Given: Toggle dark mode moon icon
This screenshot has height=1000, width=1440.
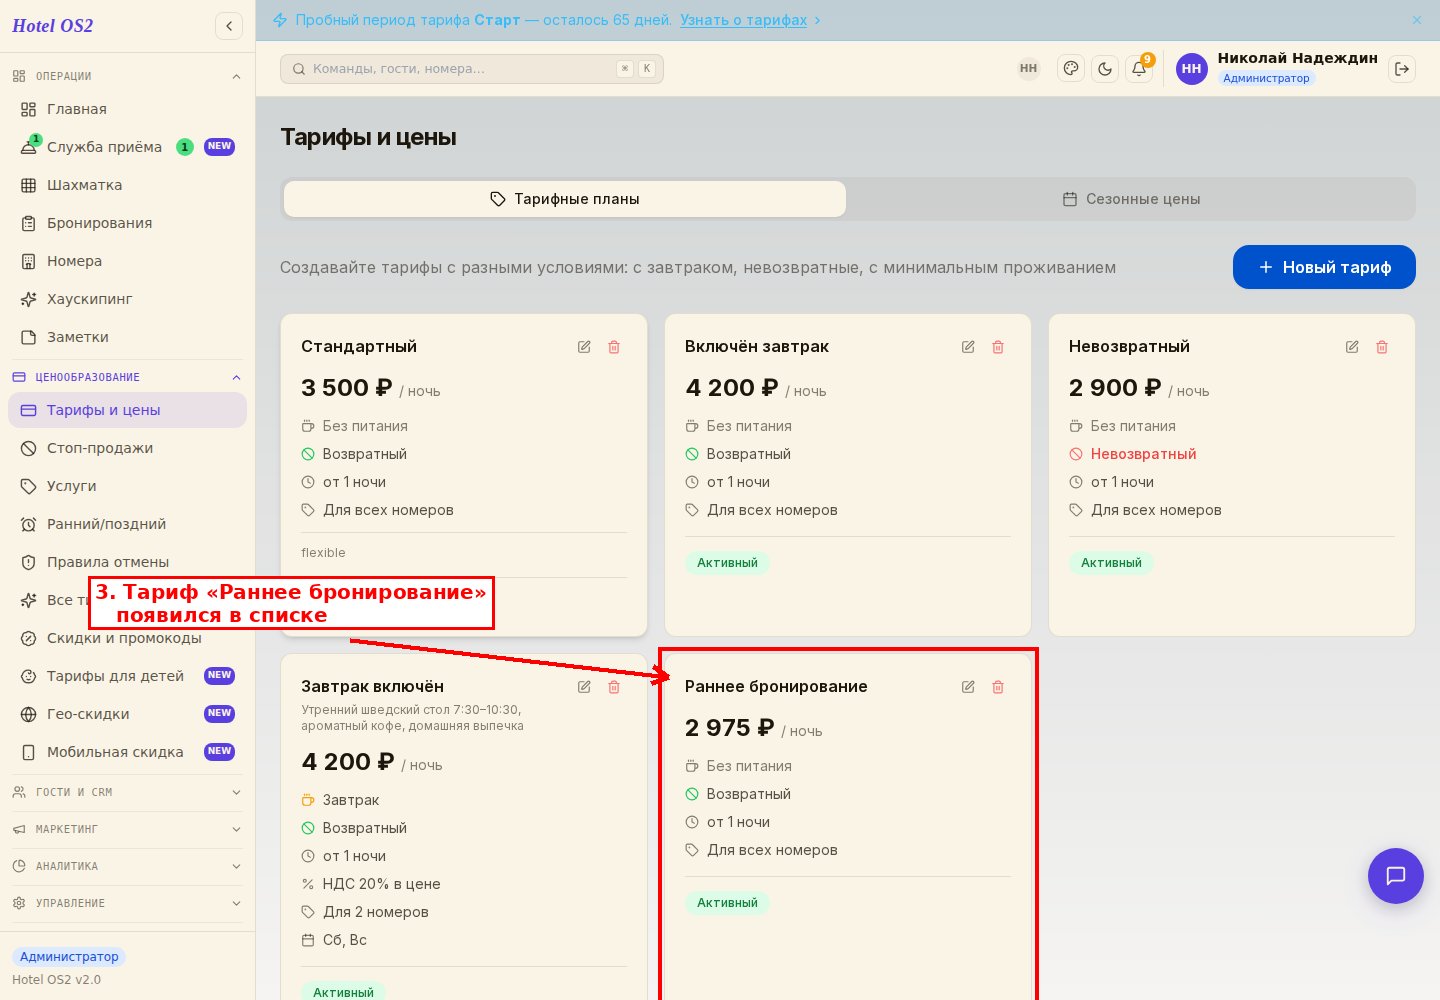Looking at the screenshot, I should [1105, 69].
